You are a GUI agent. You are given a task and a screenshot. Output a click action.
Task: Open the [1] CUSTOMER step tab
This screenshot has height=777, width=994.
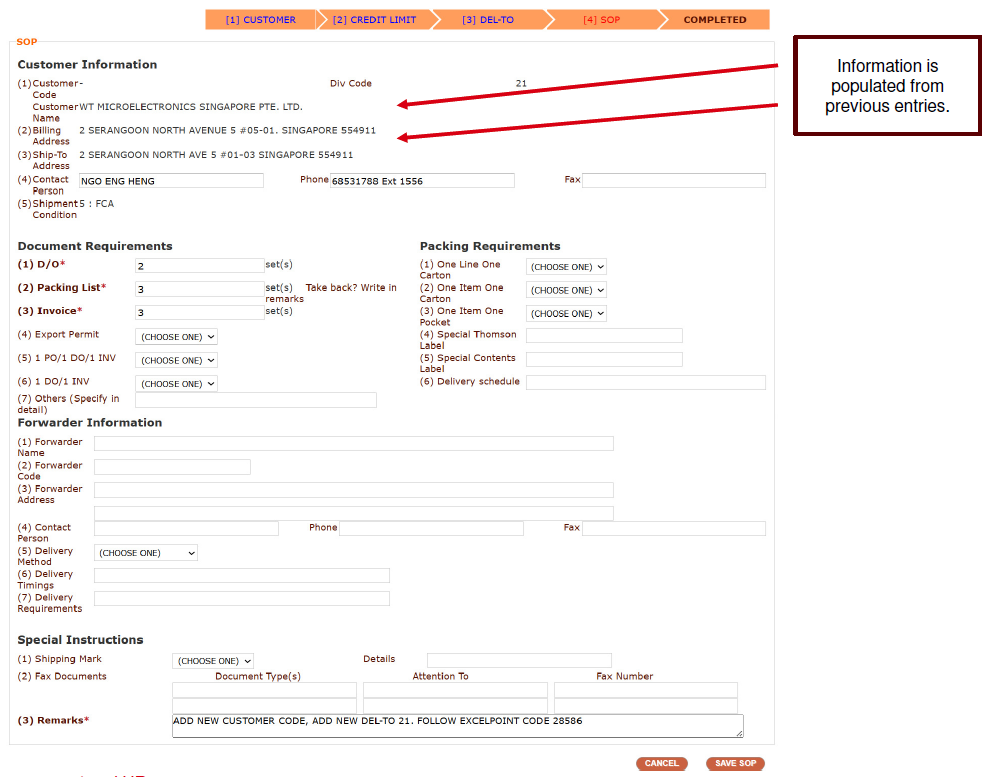pos(260,20)
